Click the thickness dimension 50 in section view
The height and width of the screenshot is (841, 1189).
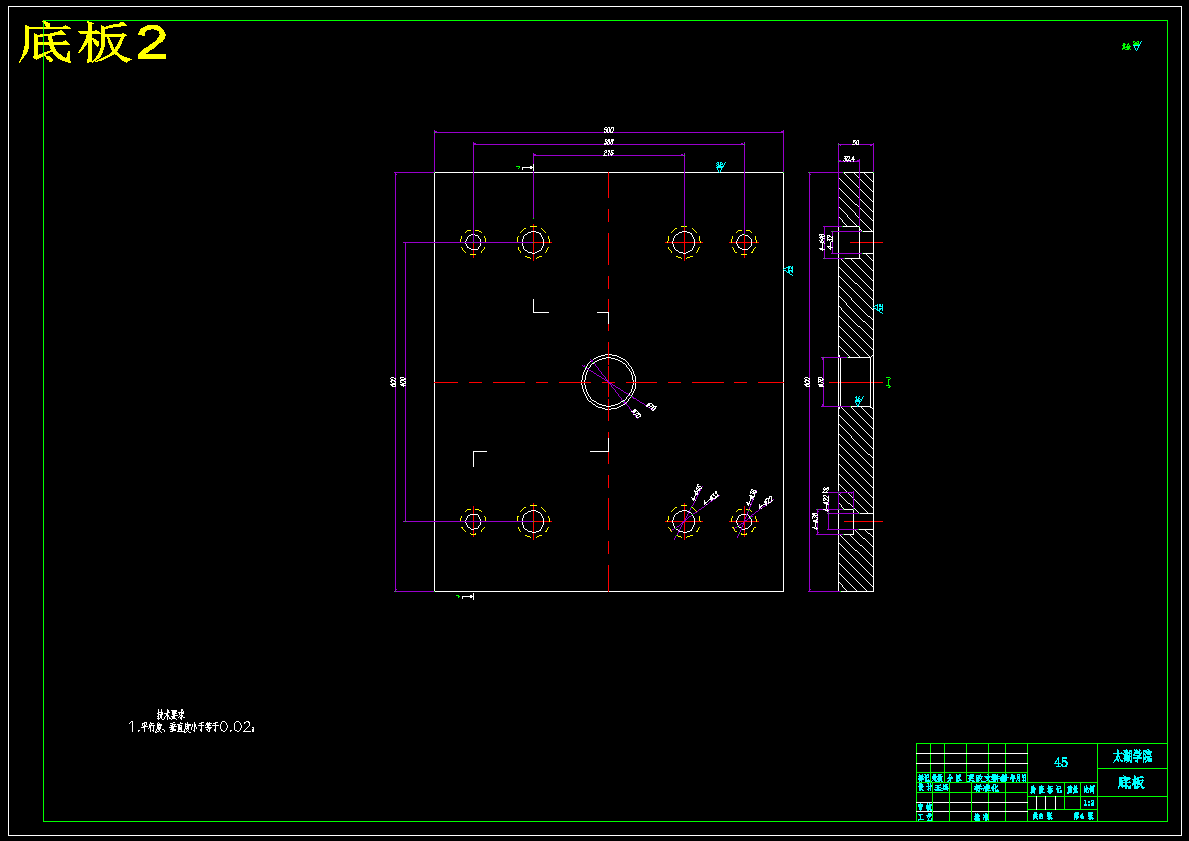coord(855,143)
